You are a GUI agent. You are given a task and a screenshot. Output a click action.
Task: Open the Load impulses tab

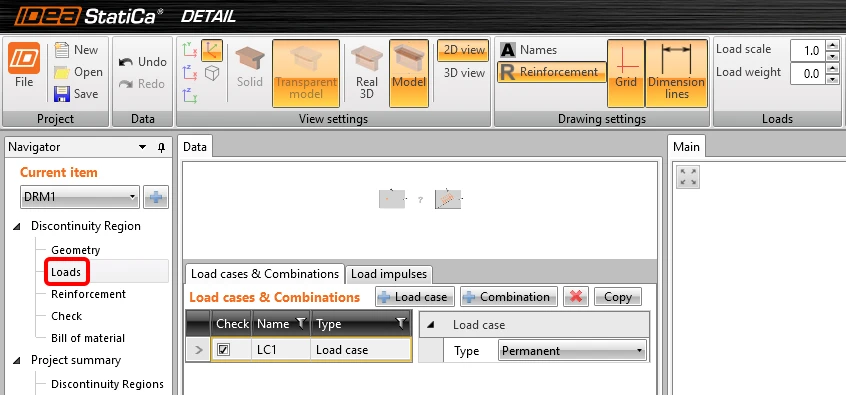point(389,274)
